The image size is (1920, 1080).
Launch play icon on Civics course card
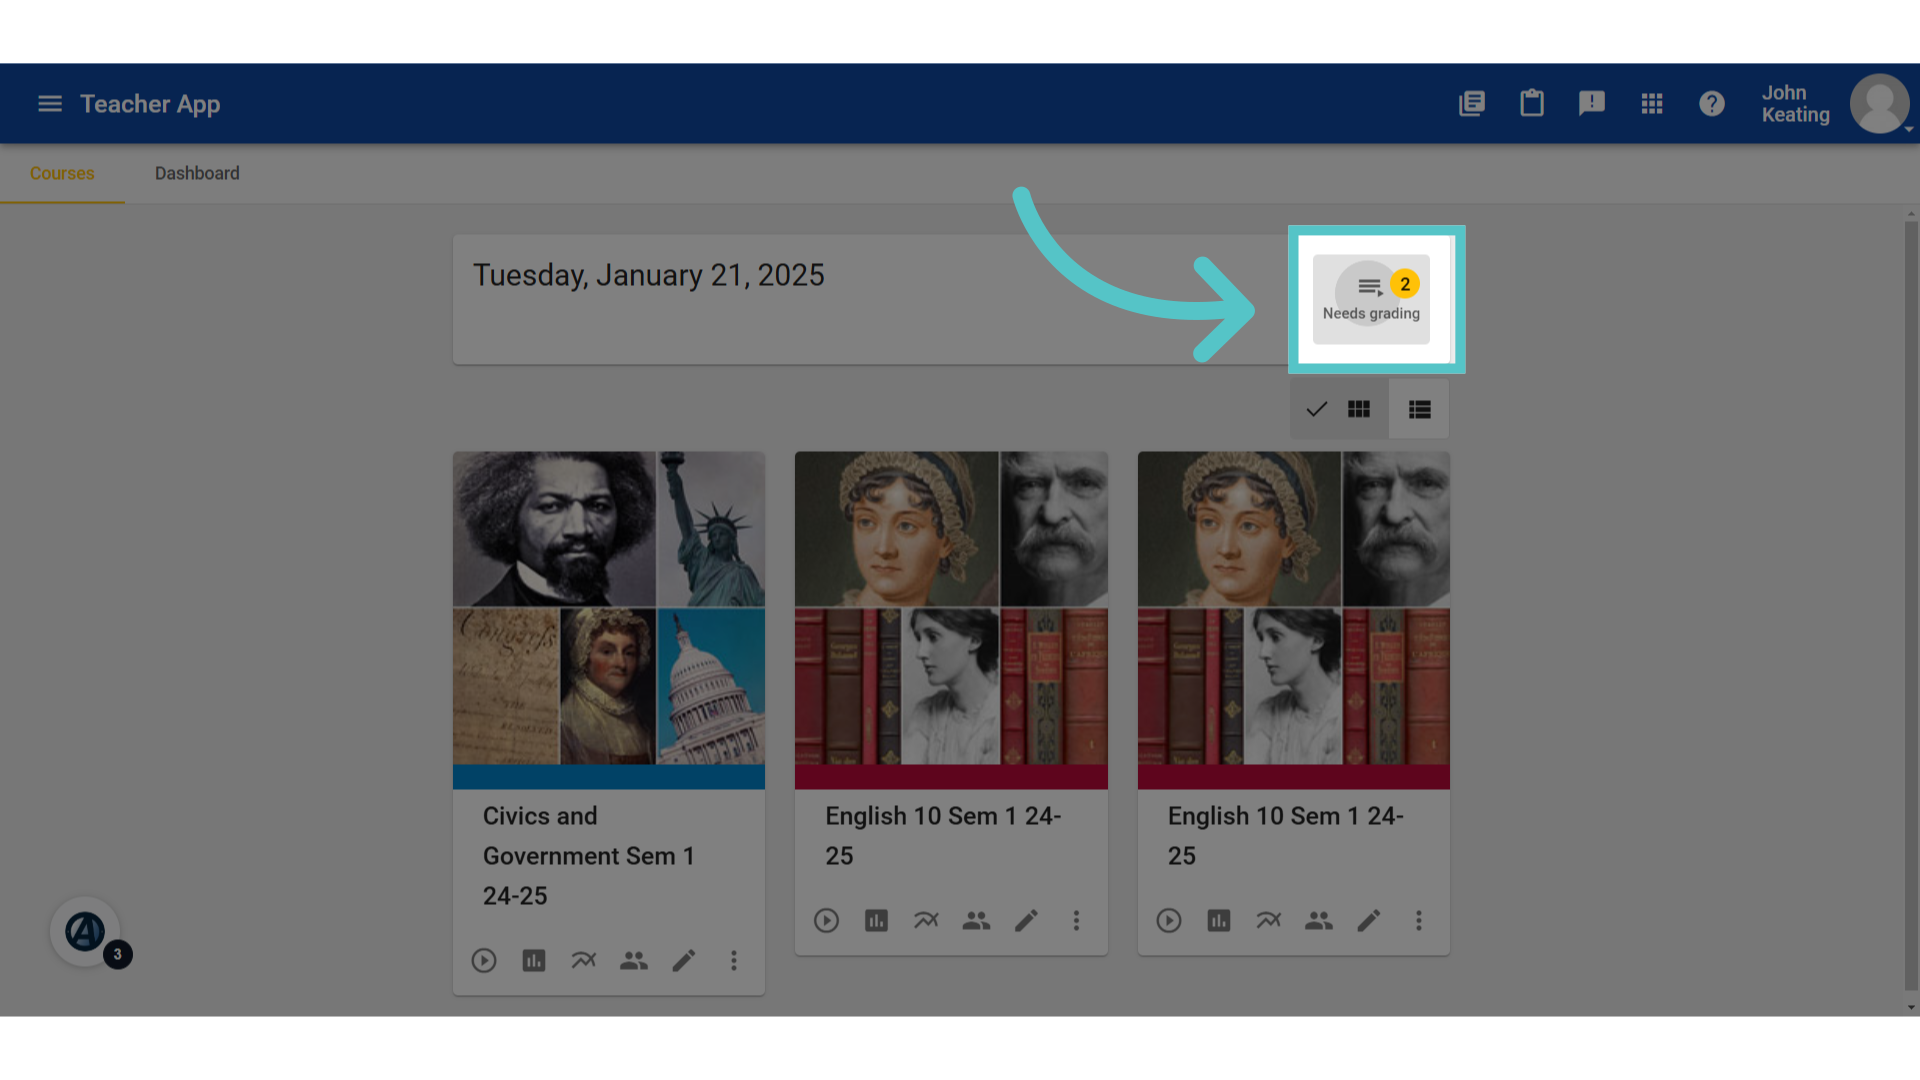[x=484, y=961]
